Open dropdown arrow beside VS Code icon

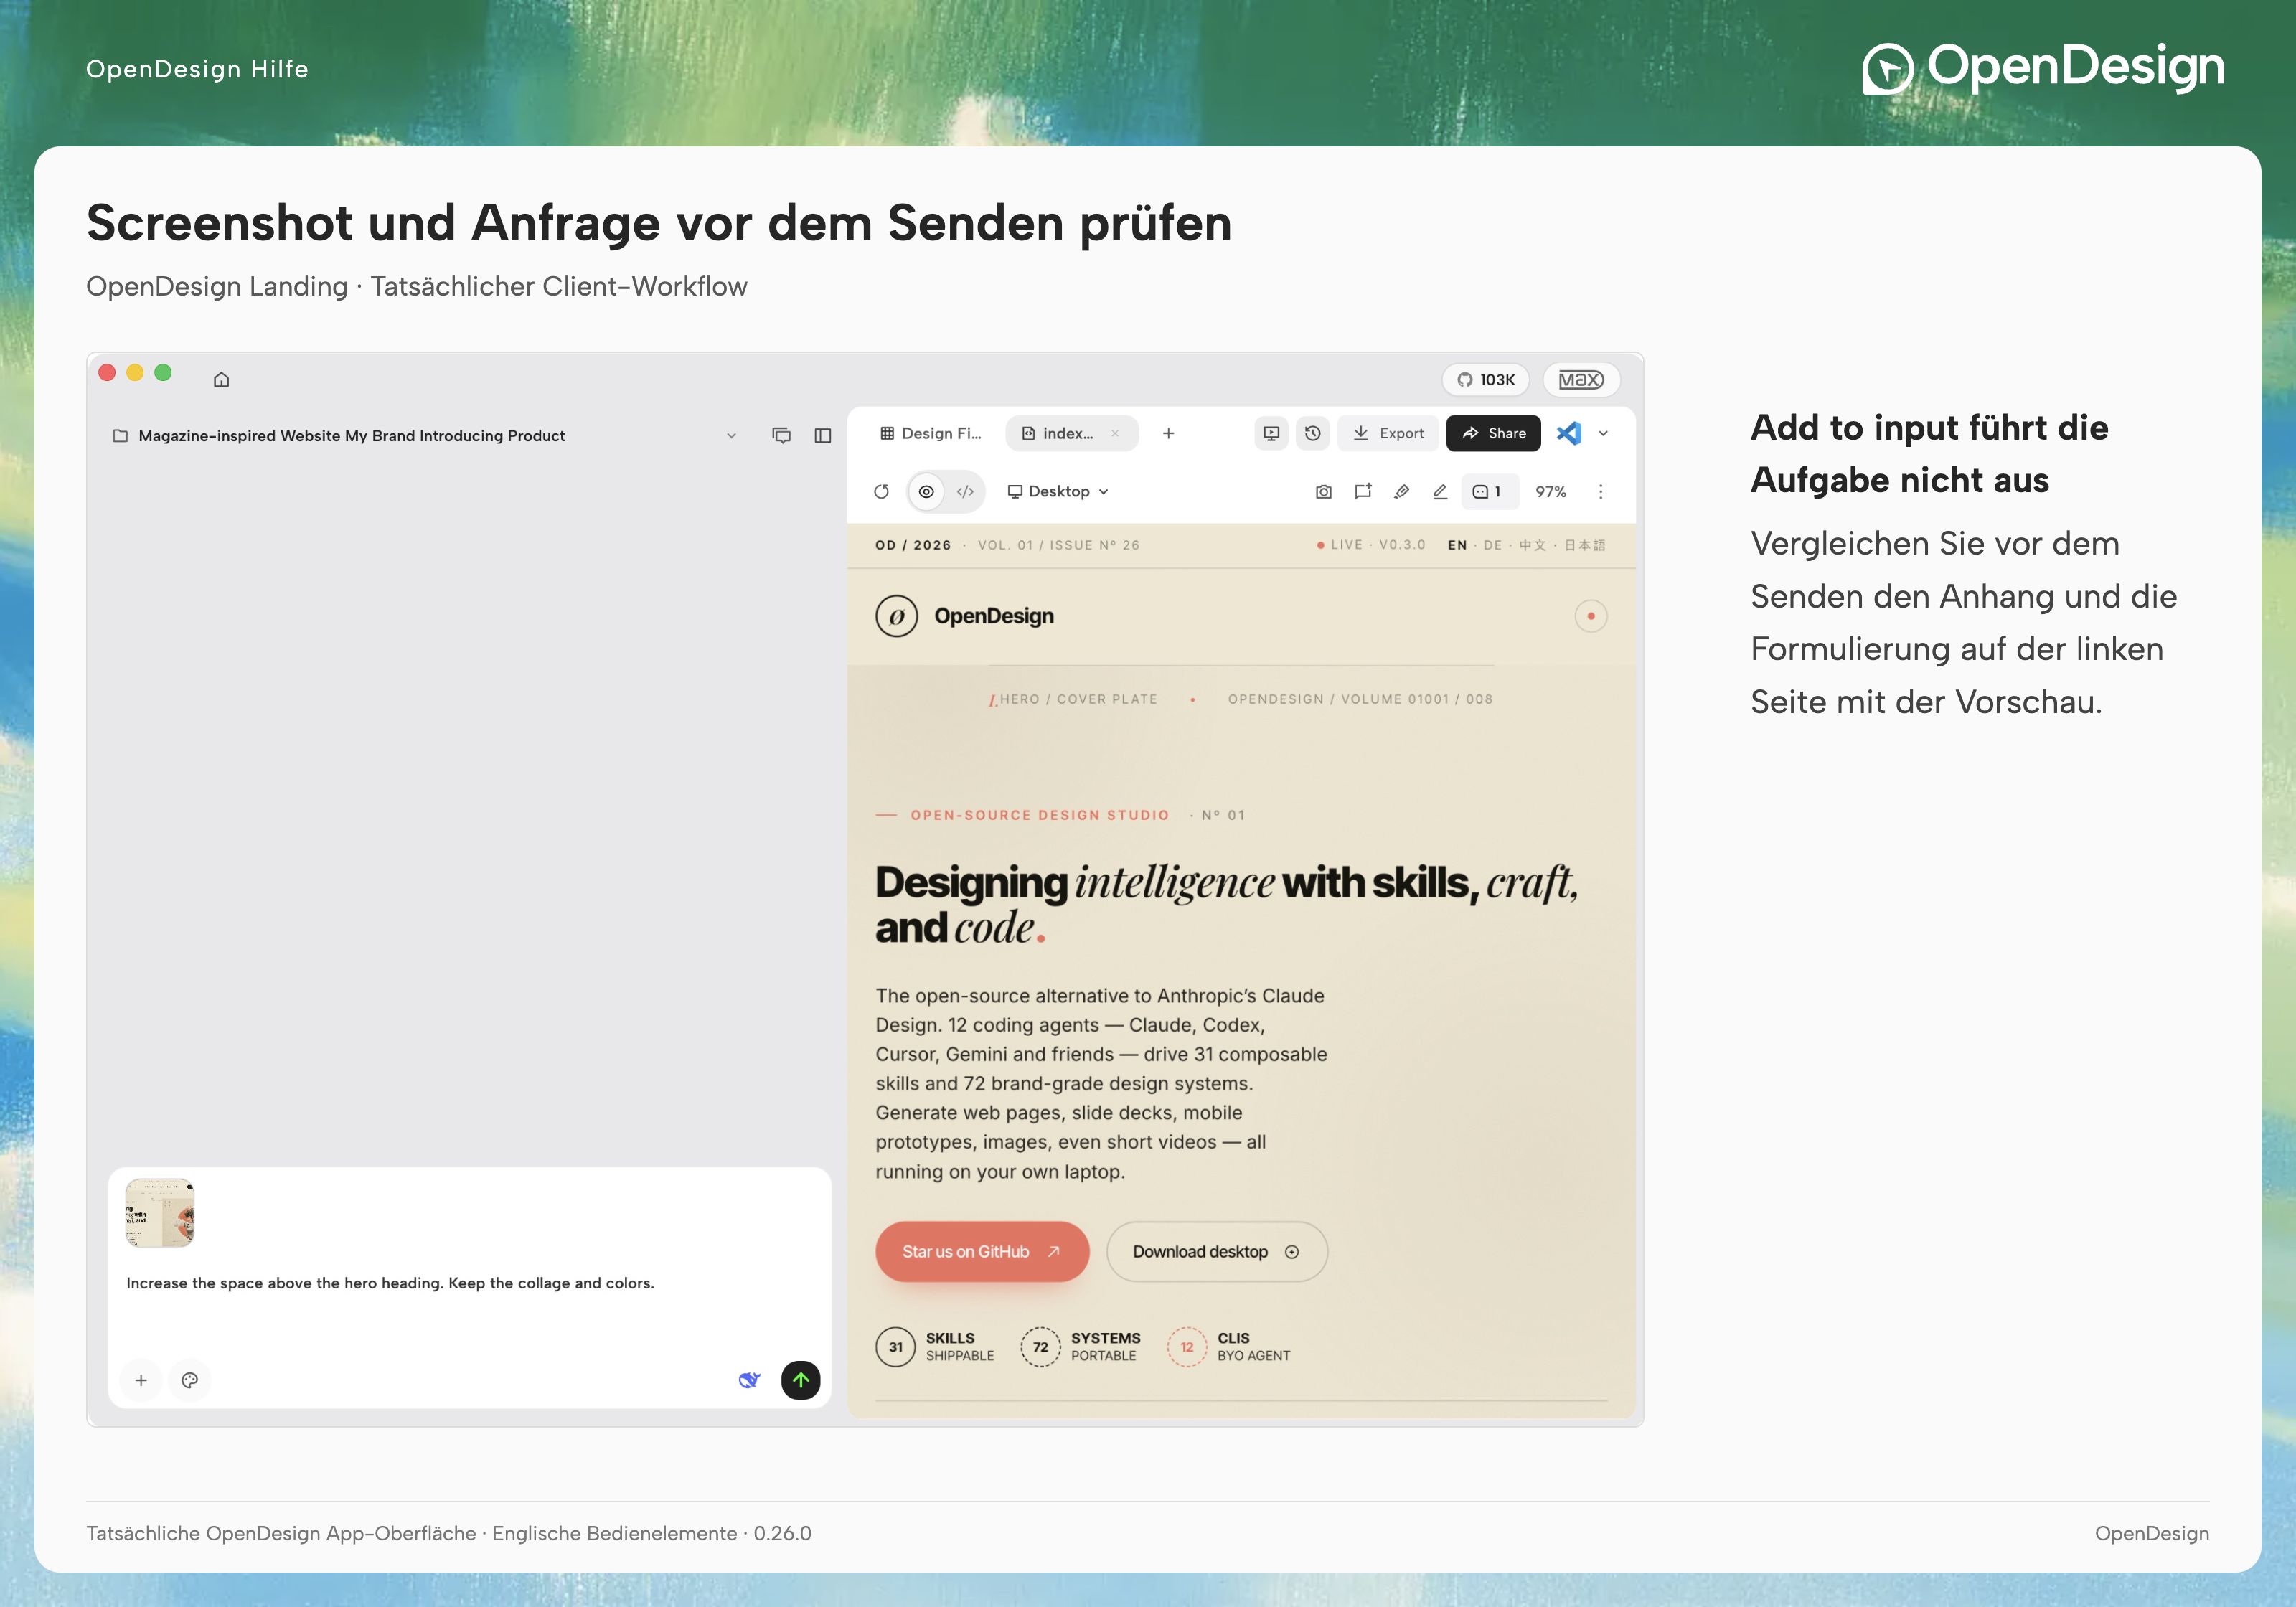tap(1603, 433)
